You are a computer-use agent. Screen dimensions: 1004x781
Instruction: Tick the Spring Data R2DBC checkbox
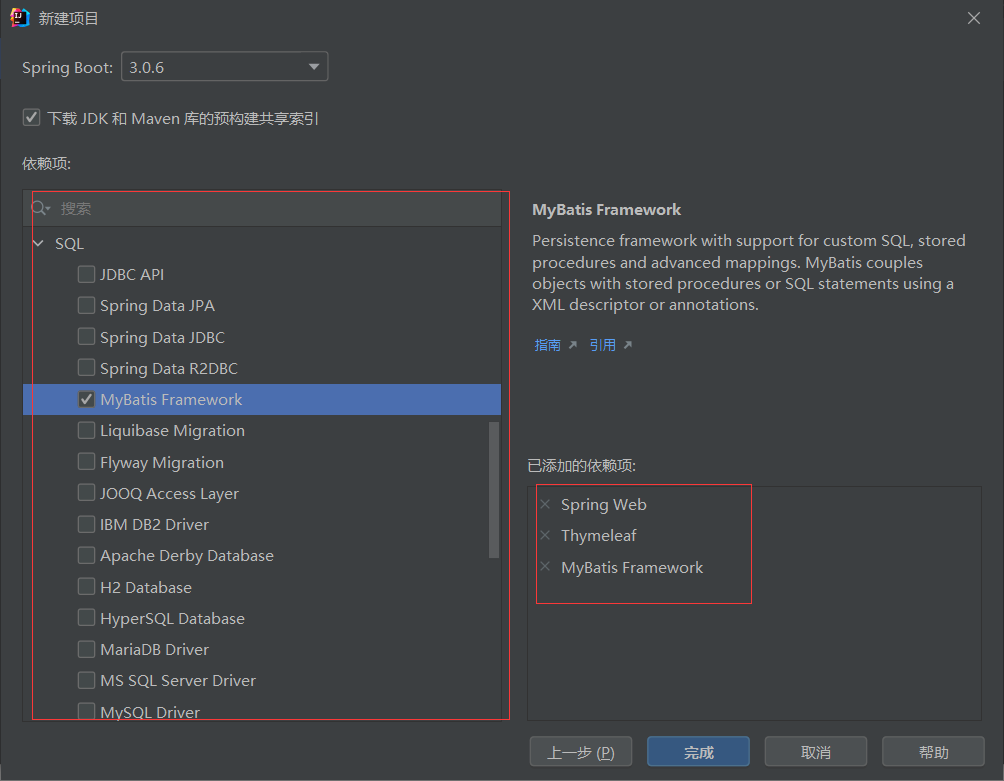click(x=86, y=368)
